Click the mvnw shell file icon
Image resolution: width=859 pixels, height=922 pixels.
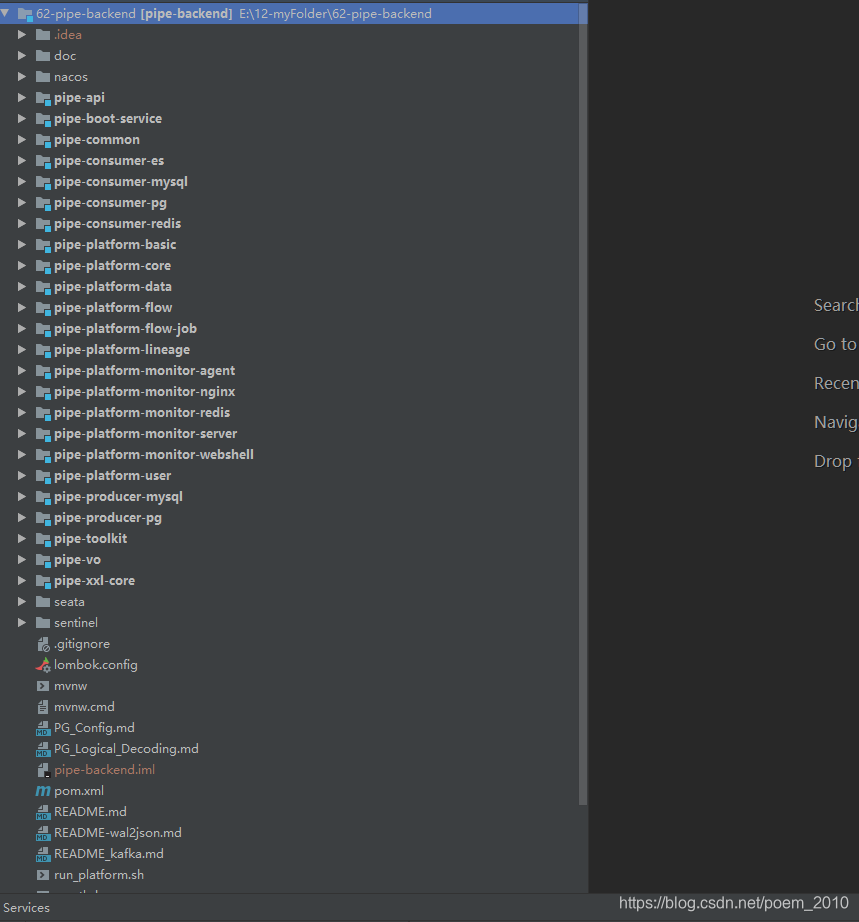tap(43, 686)
